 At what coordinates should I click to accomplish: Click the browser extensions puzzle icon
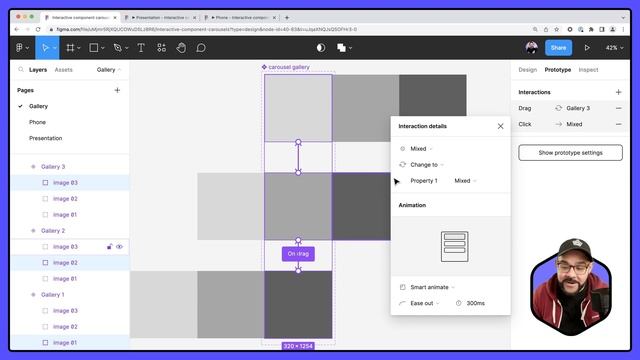tap(591, 29)
